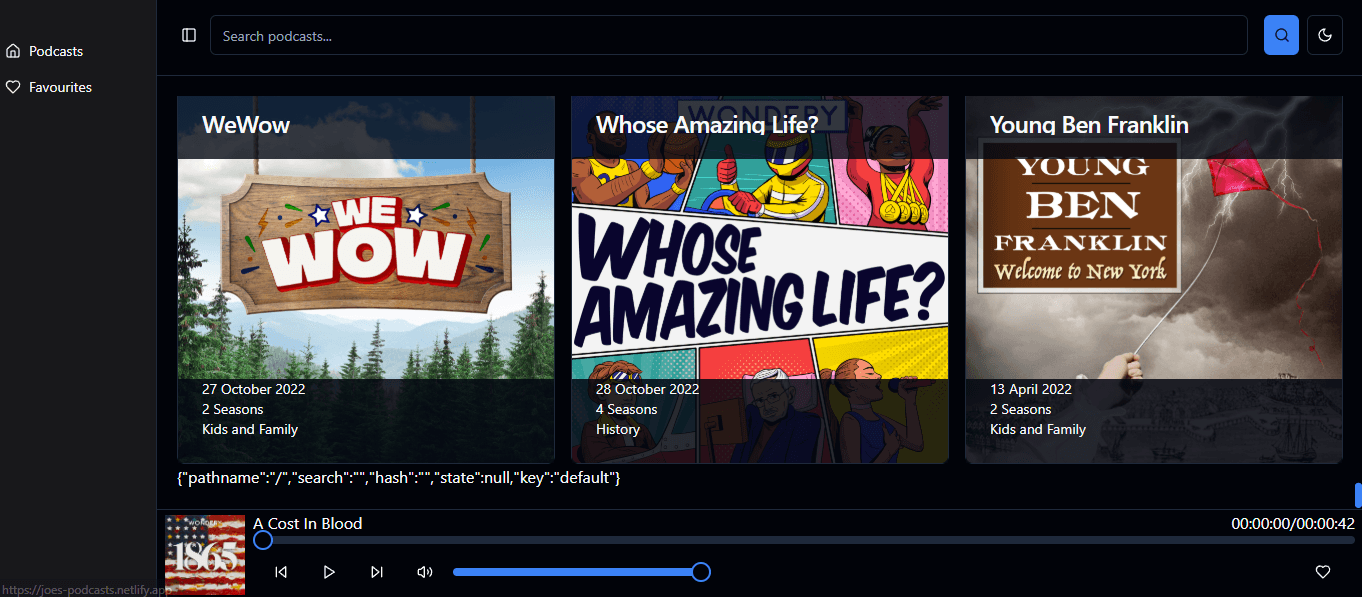Image resolution: width=1362 pixels, height=597 pixels.
Task: Open the Young Ben Franklin podcast card
Action: 1153,279
